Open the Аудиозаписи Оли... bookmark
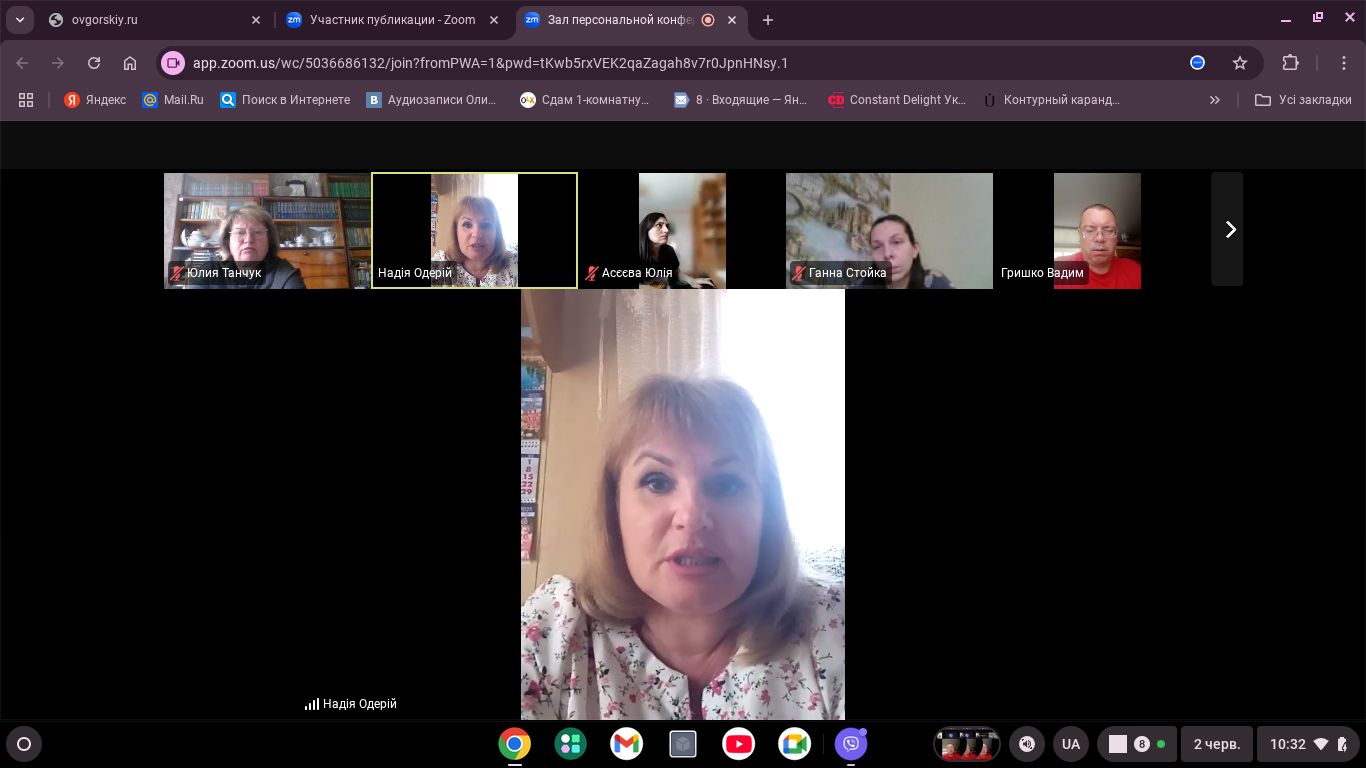The width and height of the screenshot is (1366, 768). click(432, 100)
